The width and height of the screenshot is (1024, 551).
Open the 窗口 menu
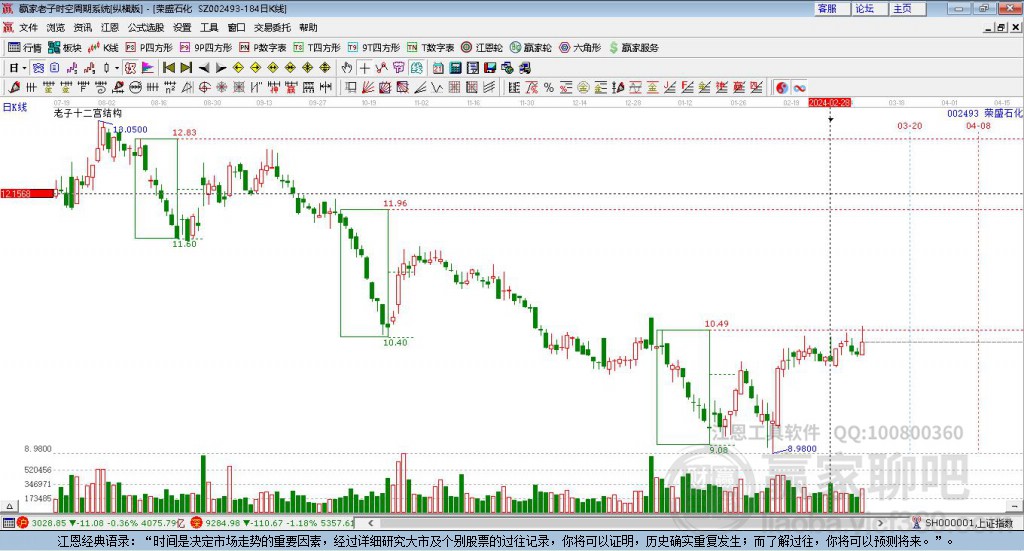[x=236, y=27]
